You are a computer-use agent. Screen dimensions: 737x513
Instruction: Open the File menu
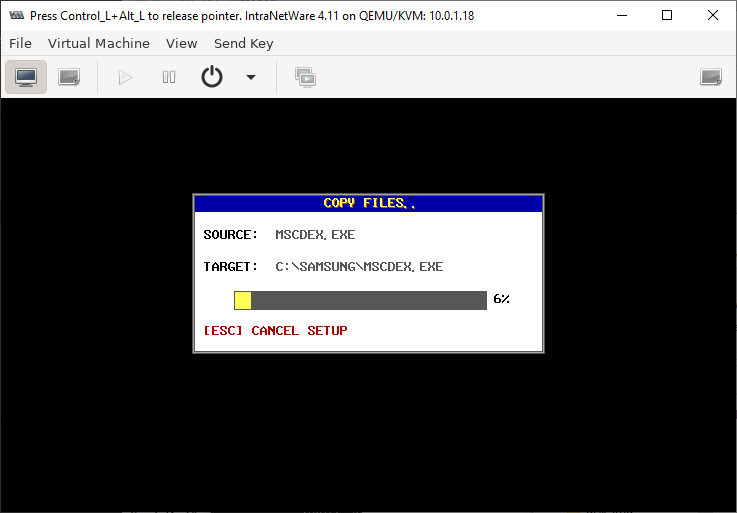(20, 43)
